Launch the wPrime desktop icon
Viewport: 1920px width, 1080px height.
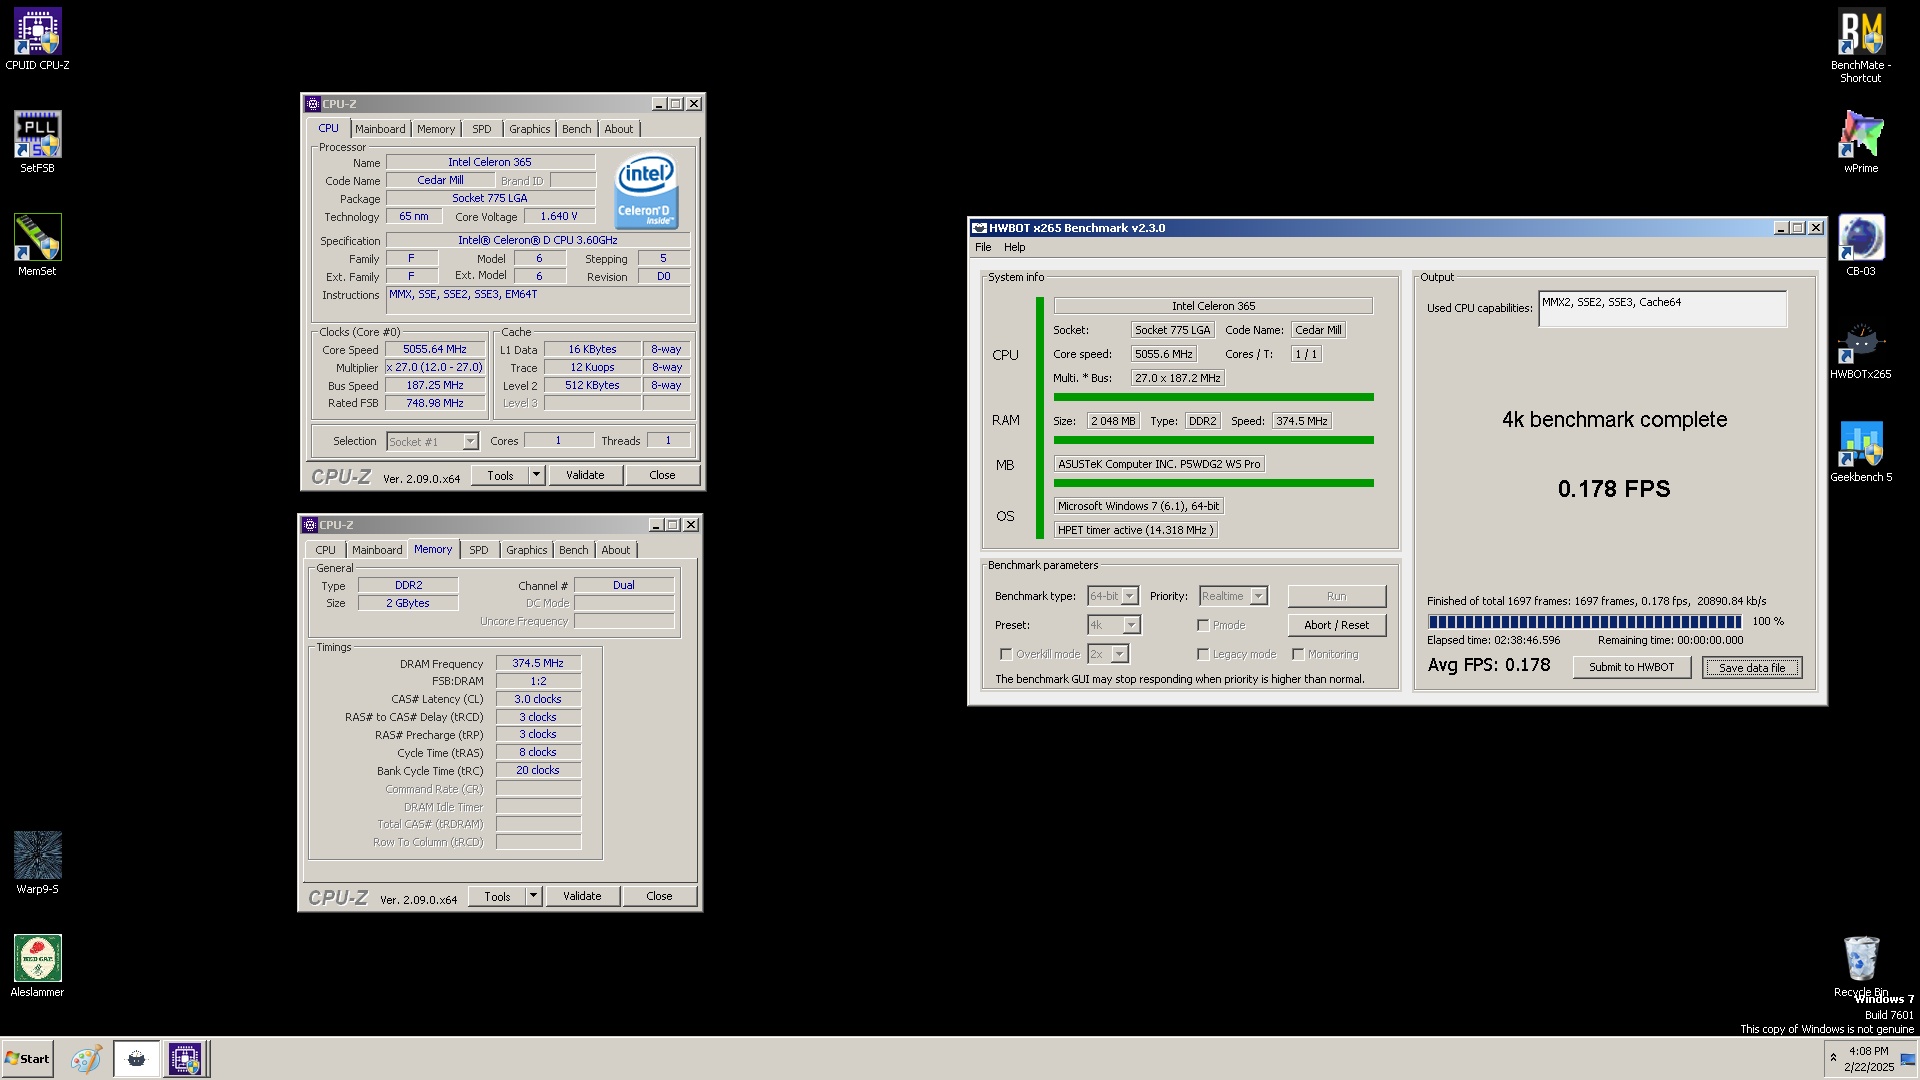(1861, 142)
